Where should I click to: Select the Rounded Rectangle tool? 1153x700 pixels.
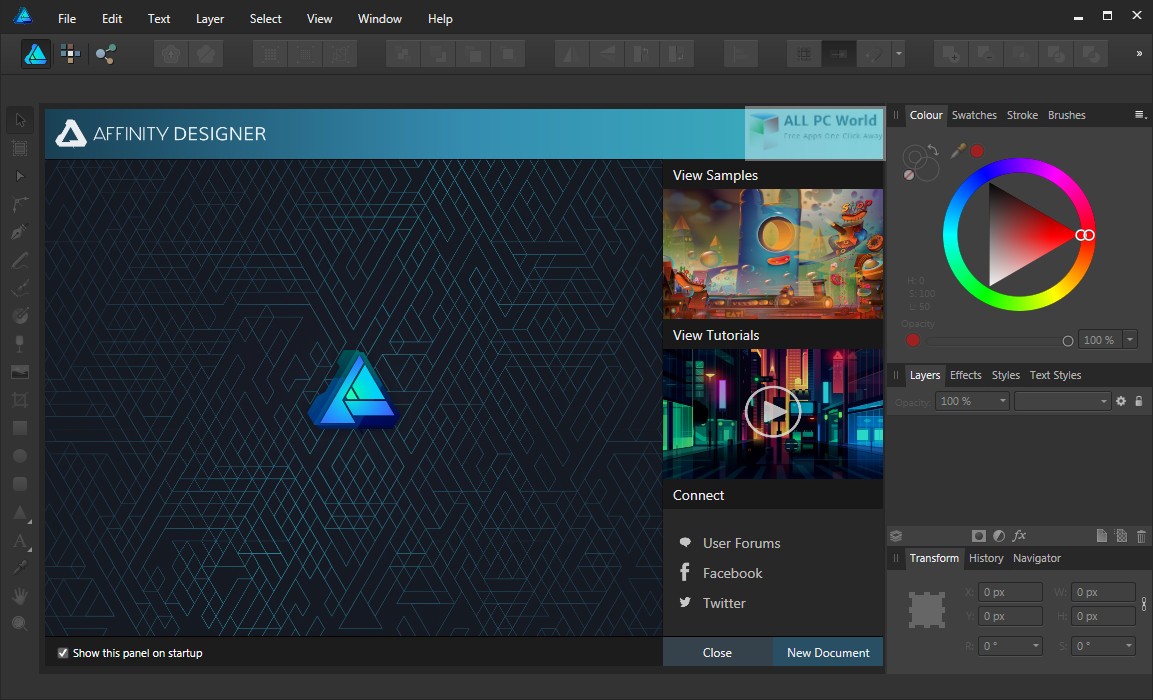(20, 483)
